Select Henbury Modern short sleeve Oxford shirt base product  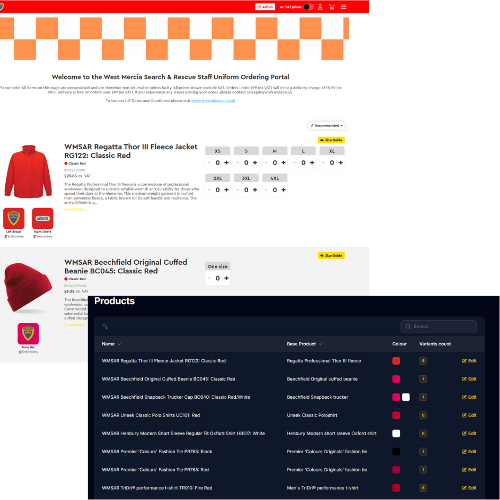click(x=331, y=433)
